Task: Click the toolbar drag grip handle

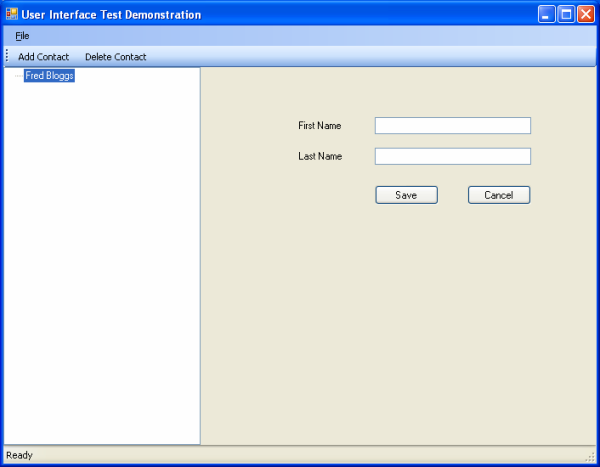Action: tap(7, 56)
